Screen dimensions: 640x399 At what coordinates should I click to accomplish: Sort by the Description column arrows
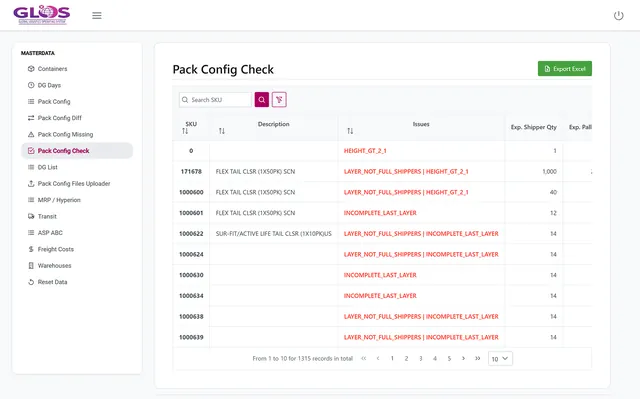pyautogui.click(x=222, y=131)
